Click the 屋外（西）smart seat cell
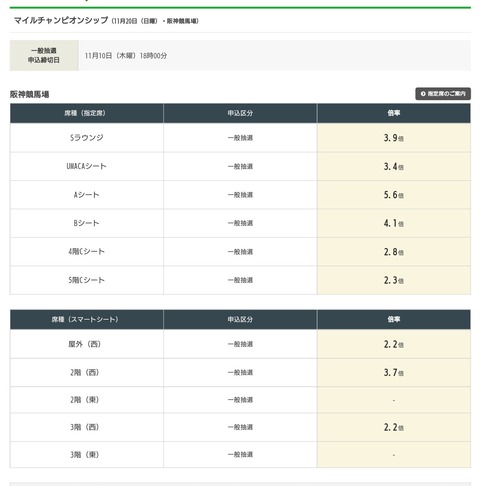The image size is (480, 486). (x=87, y=344)
